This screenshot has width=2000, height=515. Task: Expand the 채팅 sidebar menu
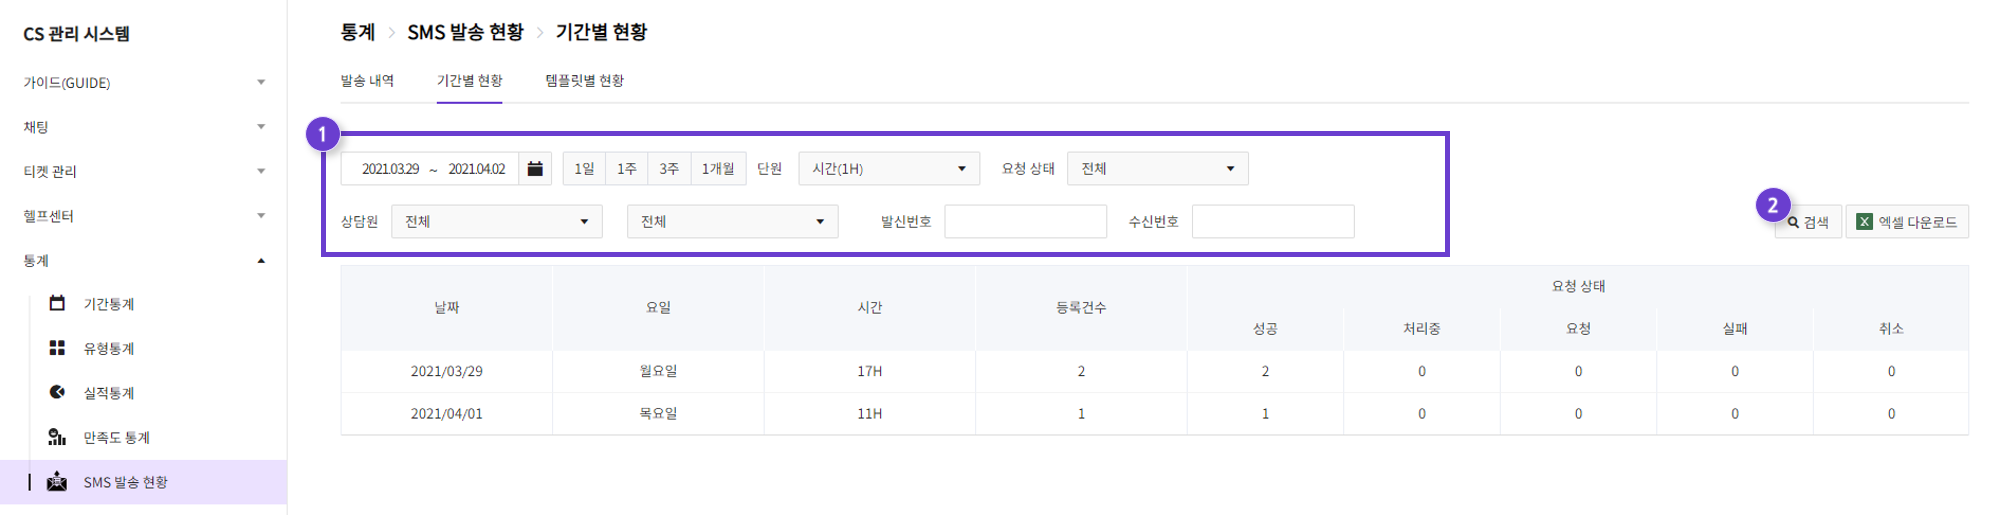click(144, 127)
